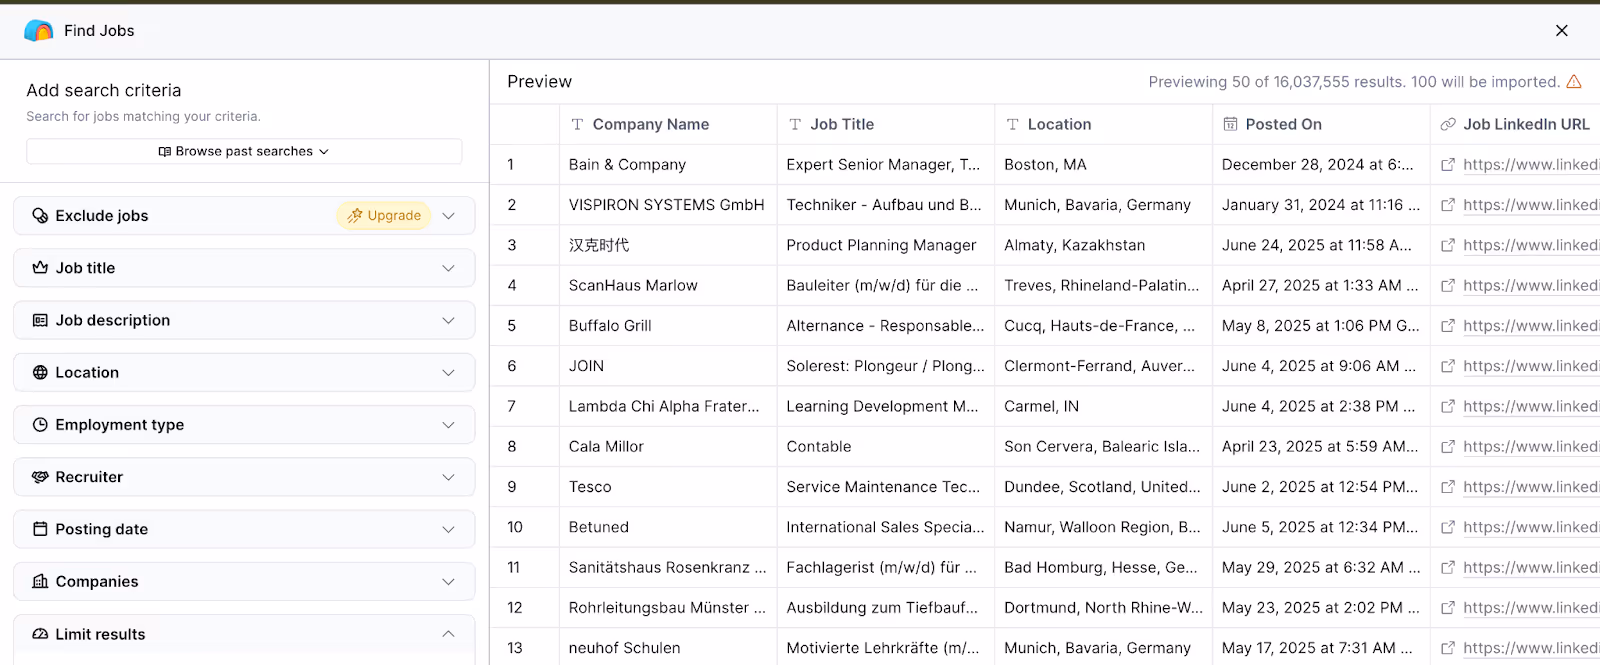Select the neuhof Schulen company cell
This screenshot has height=665, width=1600.
click(x=668, y=648)
